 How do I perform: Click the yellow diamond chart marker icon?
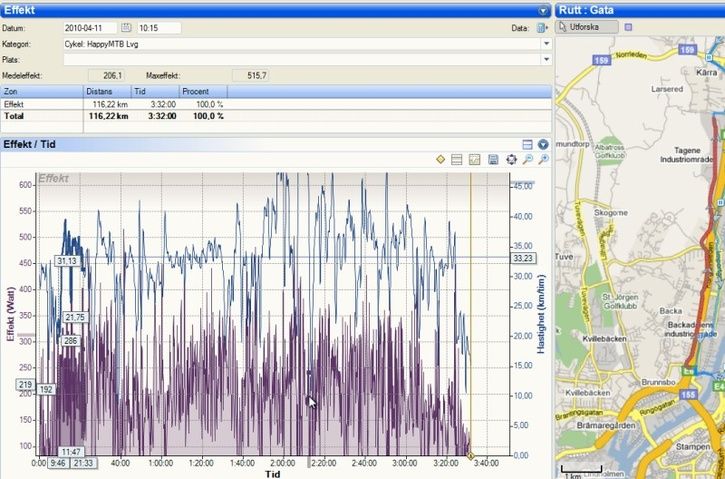[440, 160]
